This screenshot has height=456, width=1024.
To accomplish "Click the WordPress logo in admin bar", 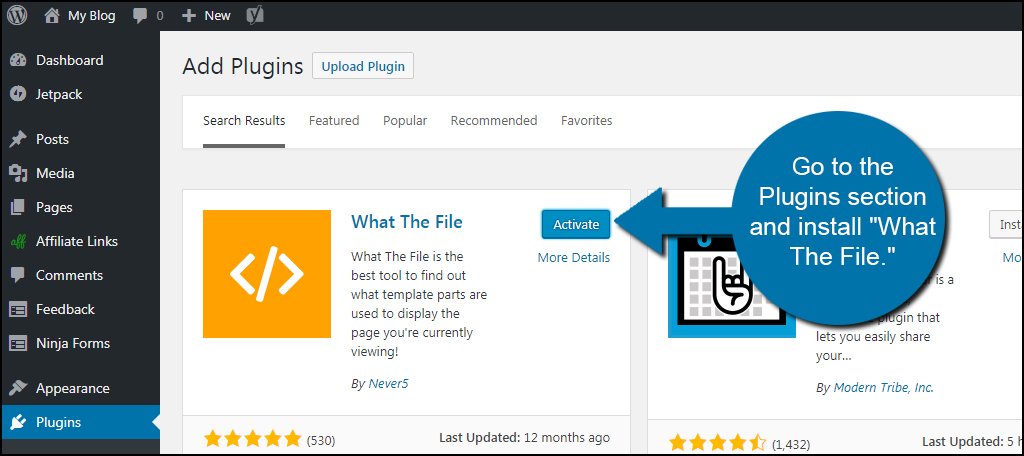I will point(17,16).
